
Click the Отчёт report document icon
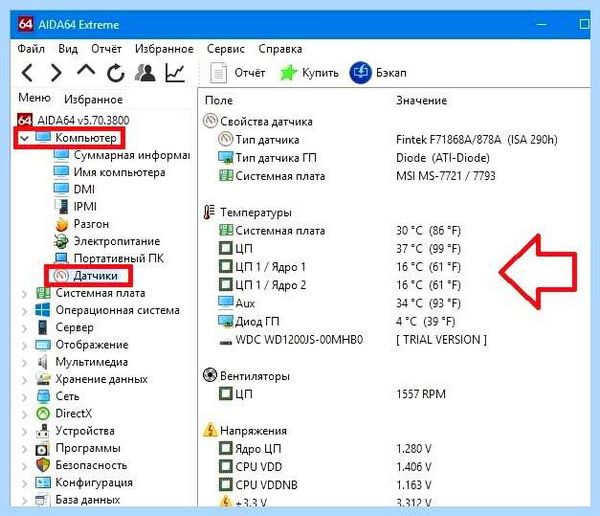[x=218, y=73]
